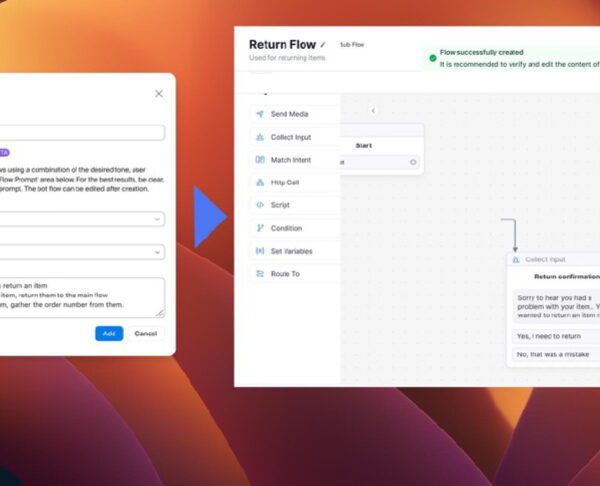Viewport: 600px width, 486px height.
Task: Click the Script code icon
Action: (260, 205)
